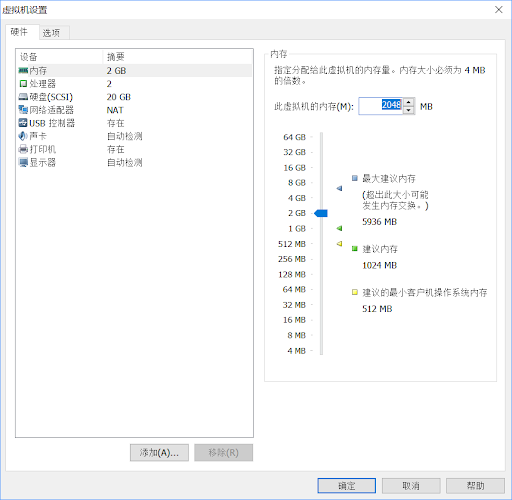This screenshot has width=512, height=500.
Task: Click the 16 GB slider scale label
Action: coord(294,167)
